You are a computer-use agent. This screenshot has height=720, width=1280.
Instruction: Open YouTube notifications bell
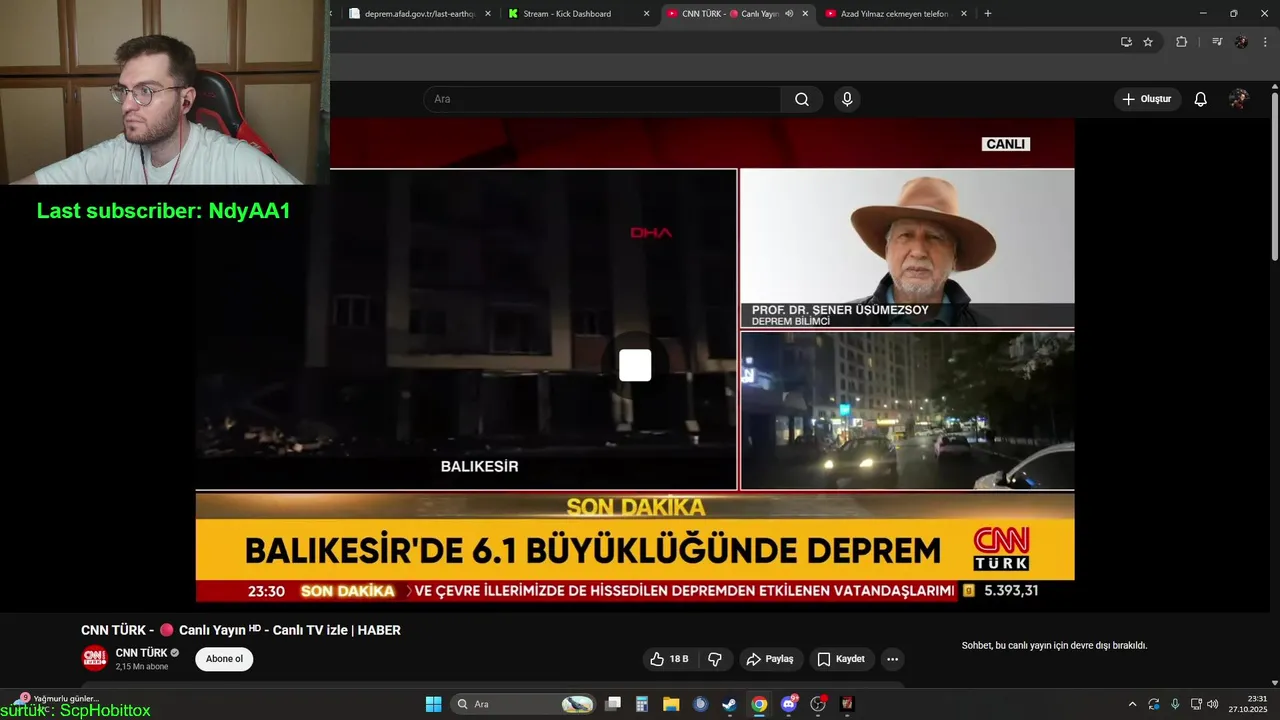(x=1201, y=99)
